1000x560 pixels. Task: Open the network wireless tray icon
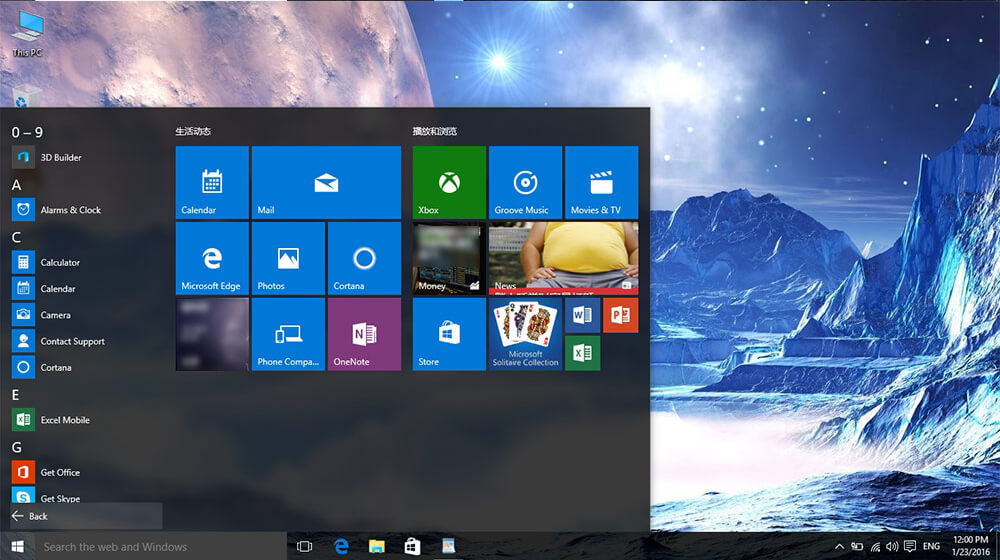point(876,547)
